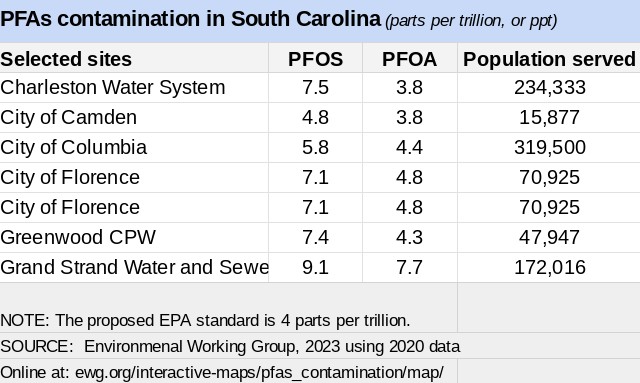Viewport: 640px width, 383px height.
Task: Select the City of Columbia cell
Action: pyautogui.click(x=134, y=147)
